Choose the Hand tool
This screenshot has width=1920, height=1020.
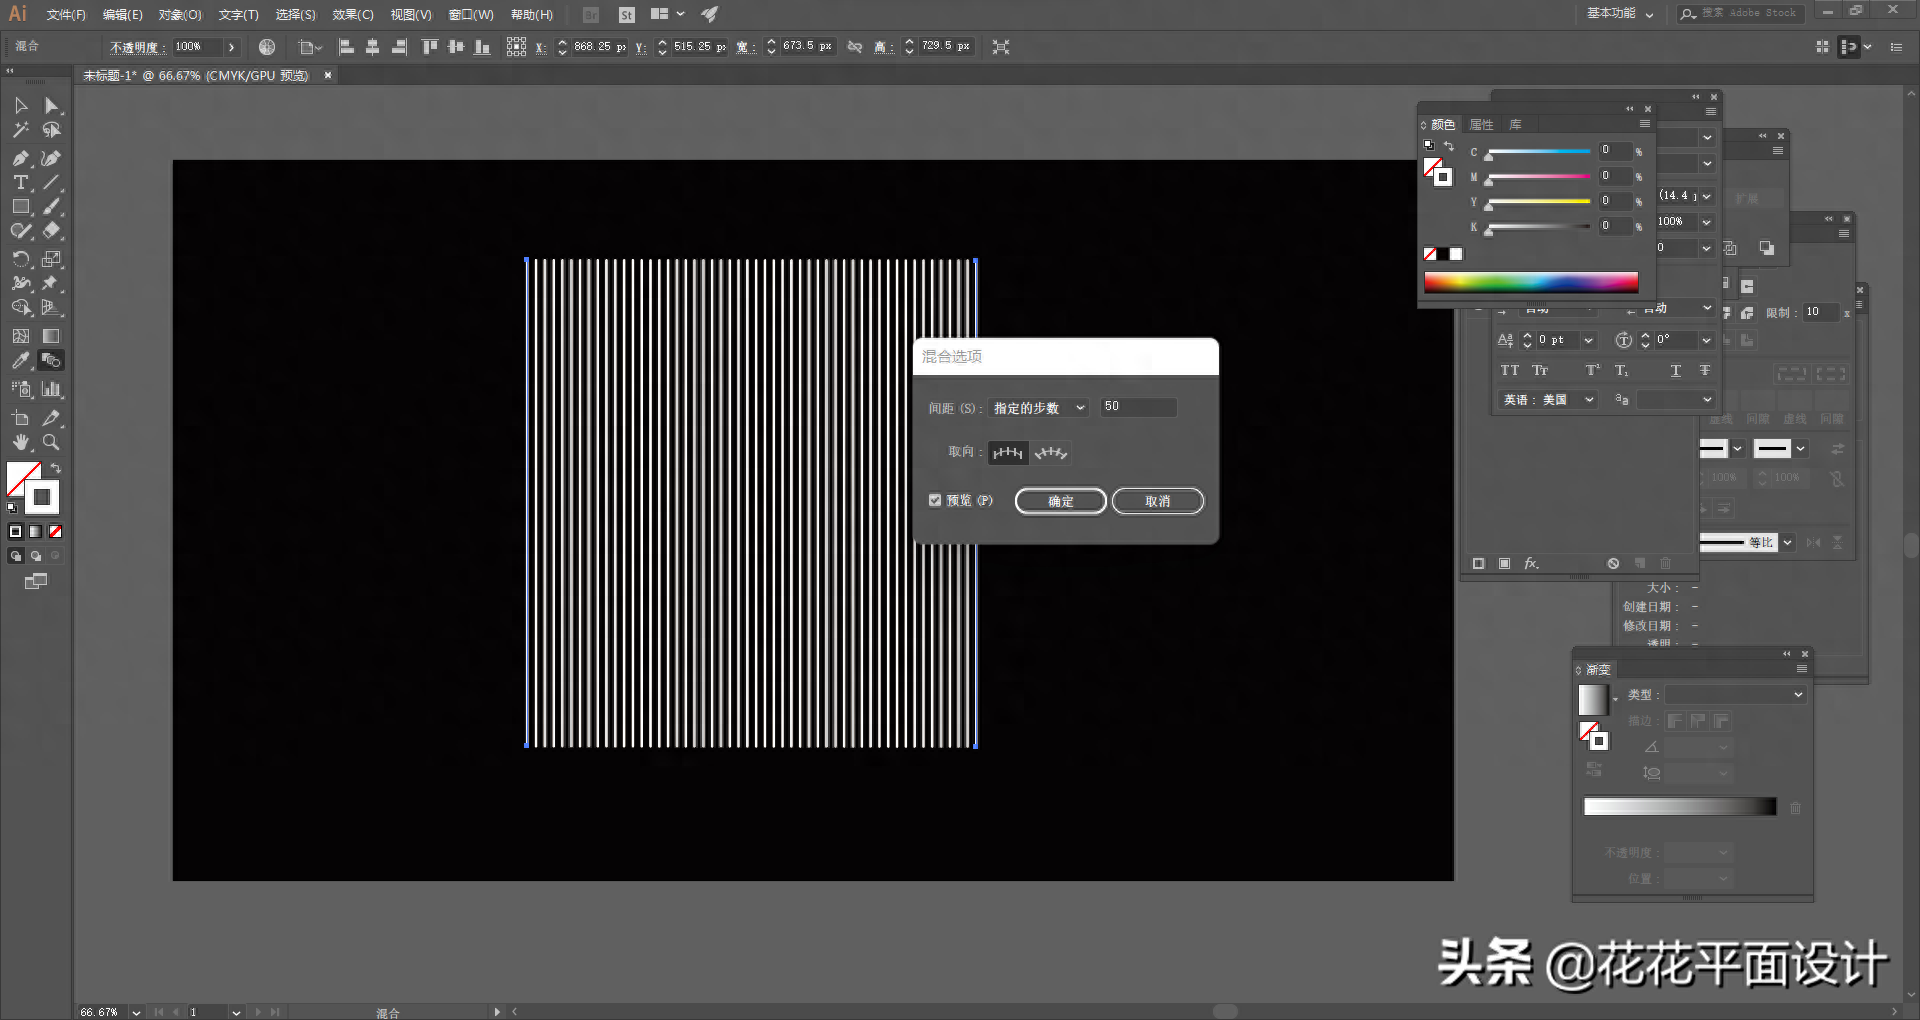[x=20, y=442]
